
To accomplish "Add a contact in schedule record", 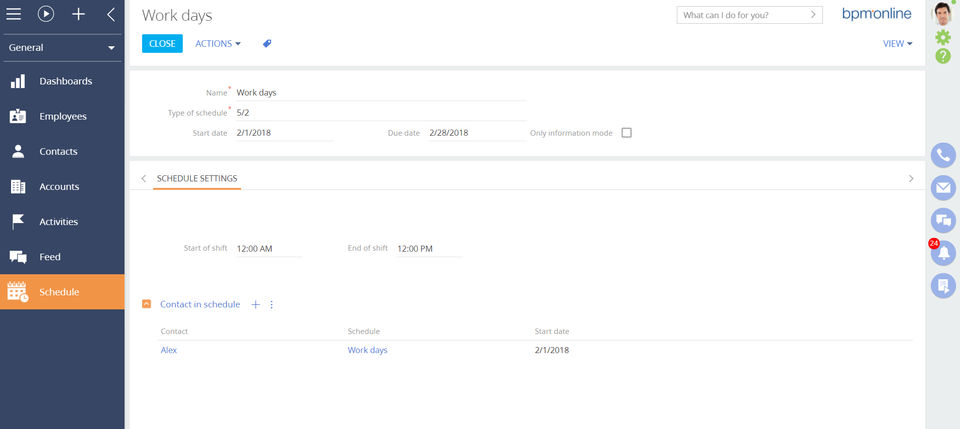I will tap(255, 304).
